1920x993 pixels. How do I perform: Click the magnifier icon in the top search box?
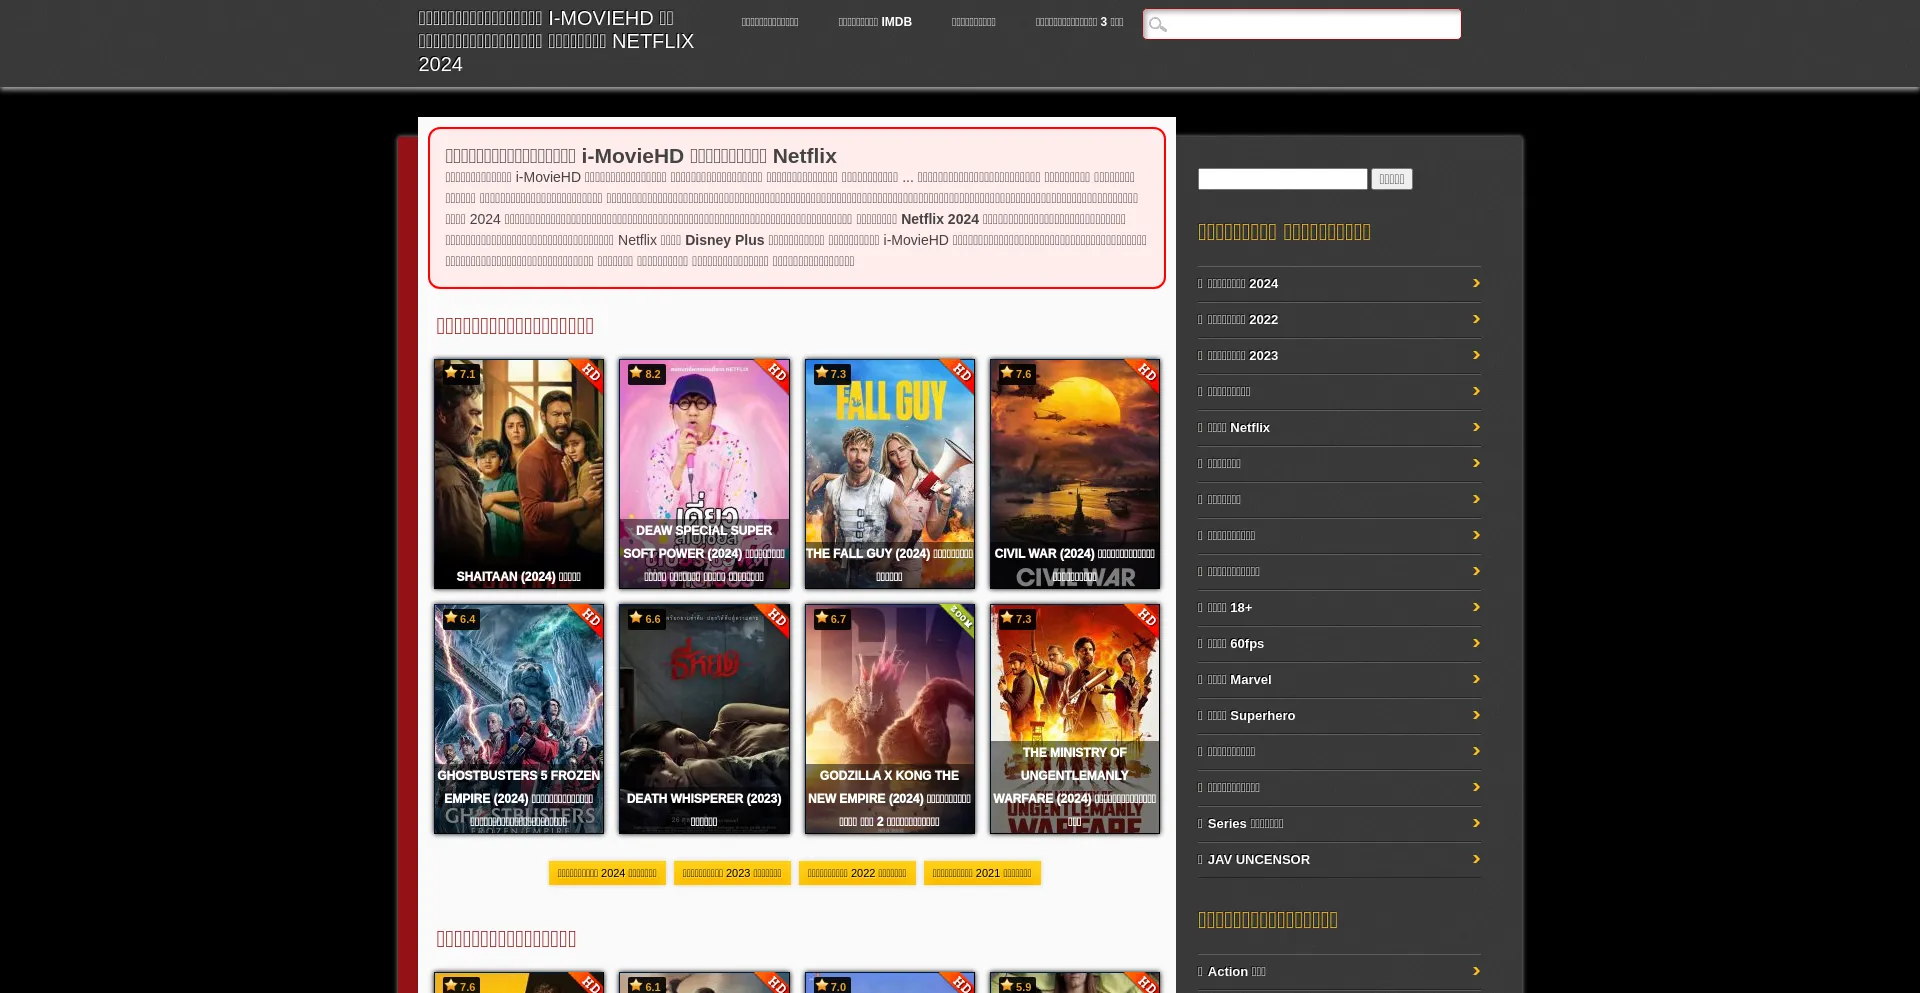point(1158,25)
